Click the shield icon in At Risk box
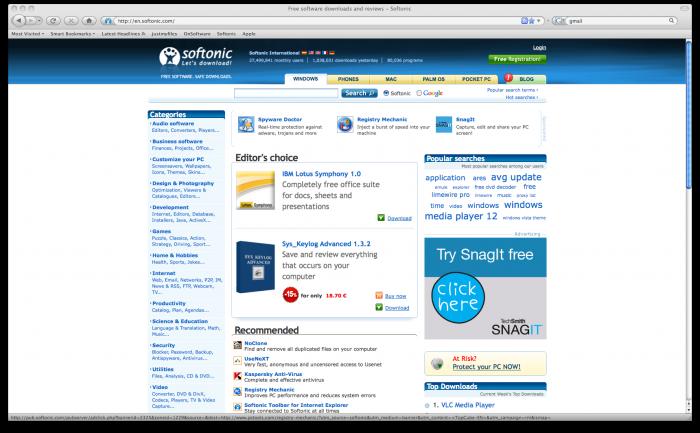The image size is (700, 433). click(x=437, y=363)
